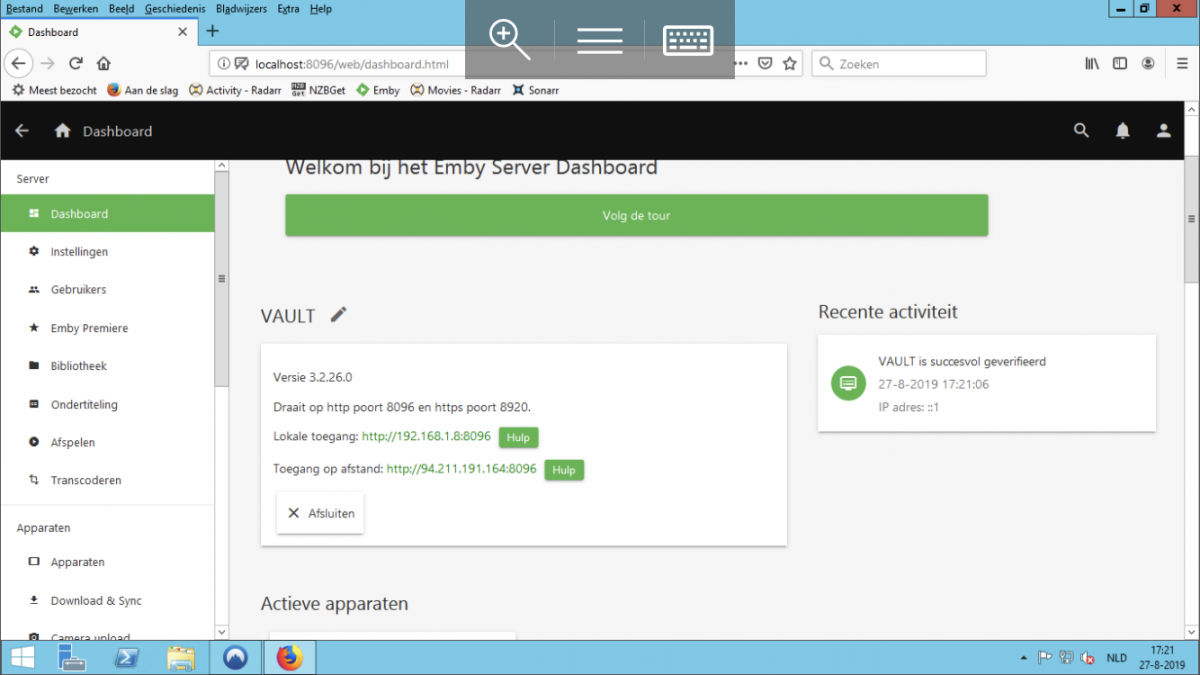This screenshot has height=675, width=1200.
Task: Open user profile icon in Emby header
Action: [1163, 130]
